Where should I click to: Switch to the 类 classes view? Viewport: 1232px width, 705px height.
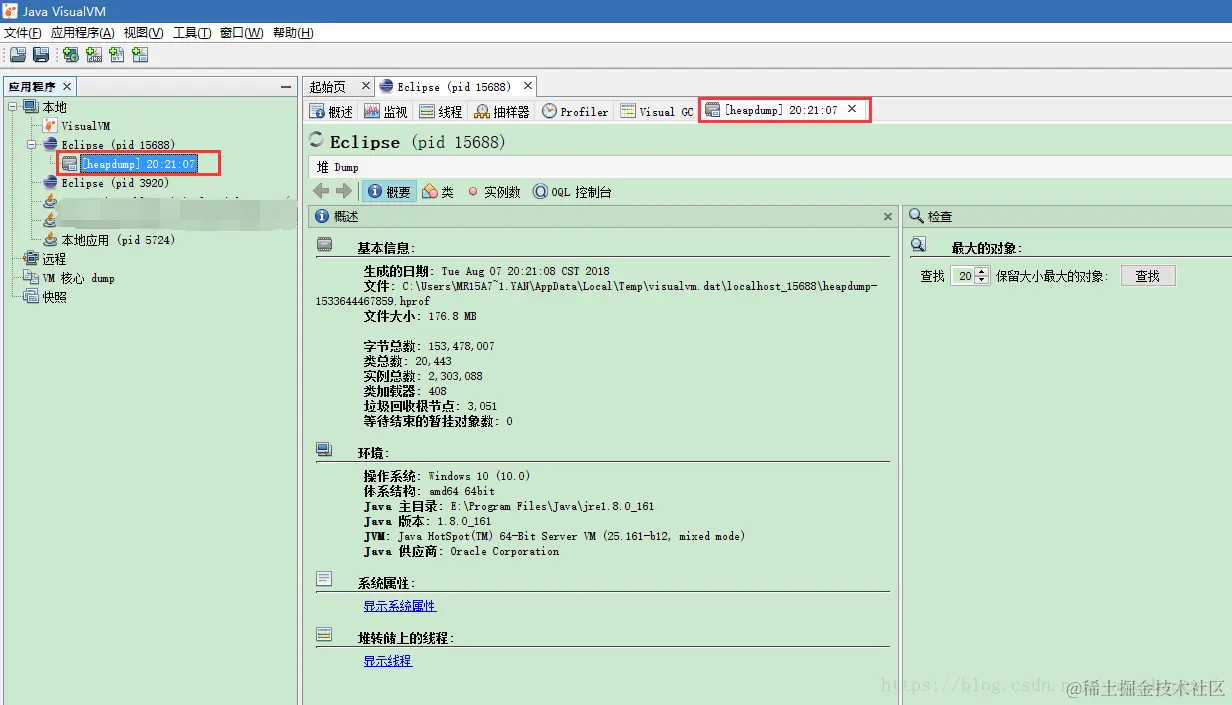tap(438, 191)
